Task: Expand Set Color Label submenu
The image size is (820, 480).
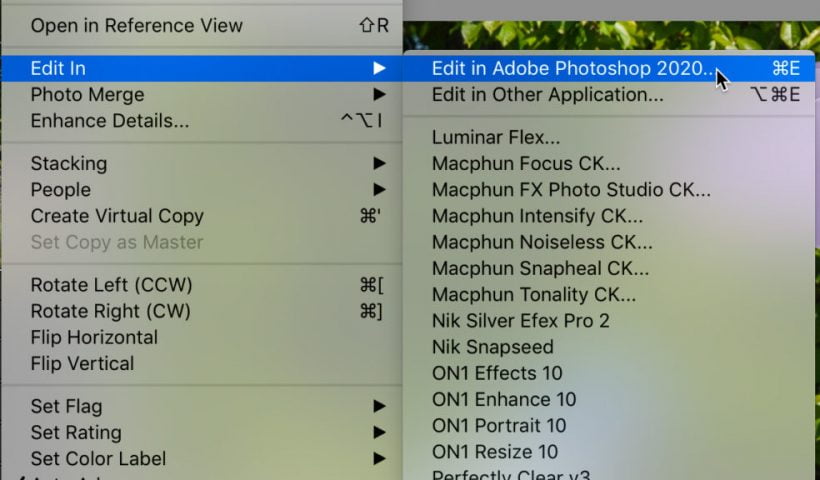Action: pos(201,459)
